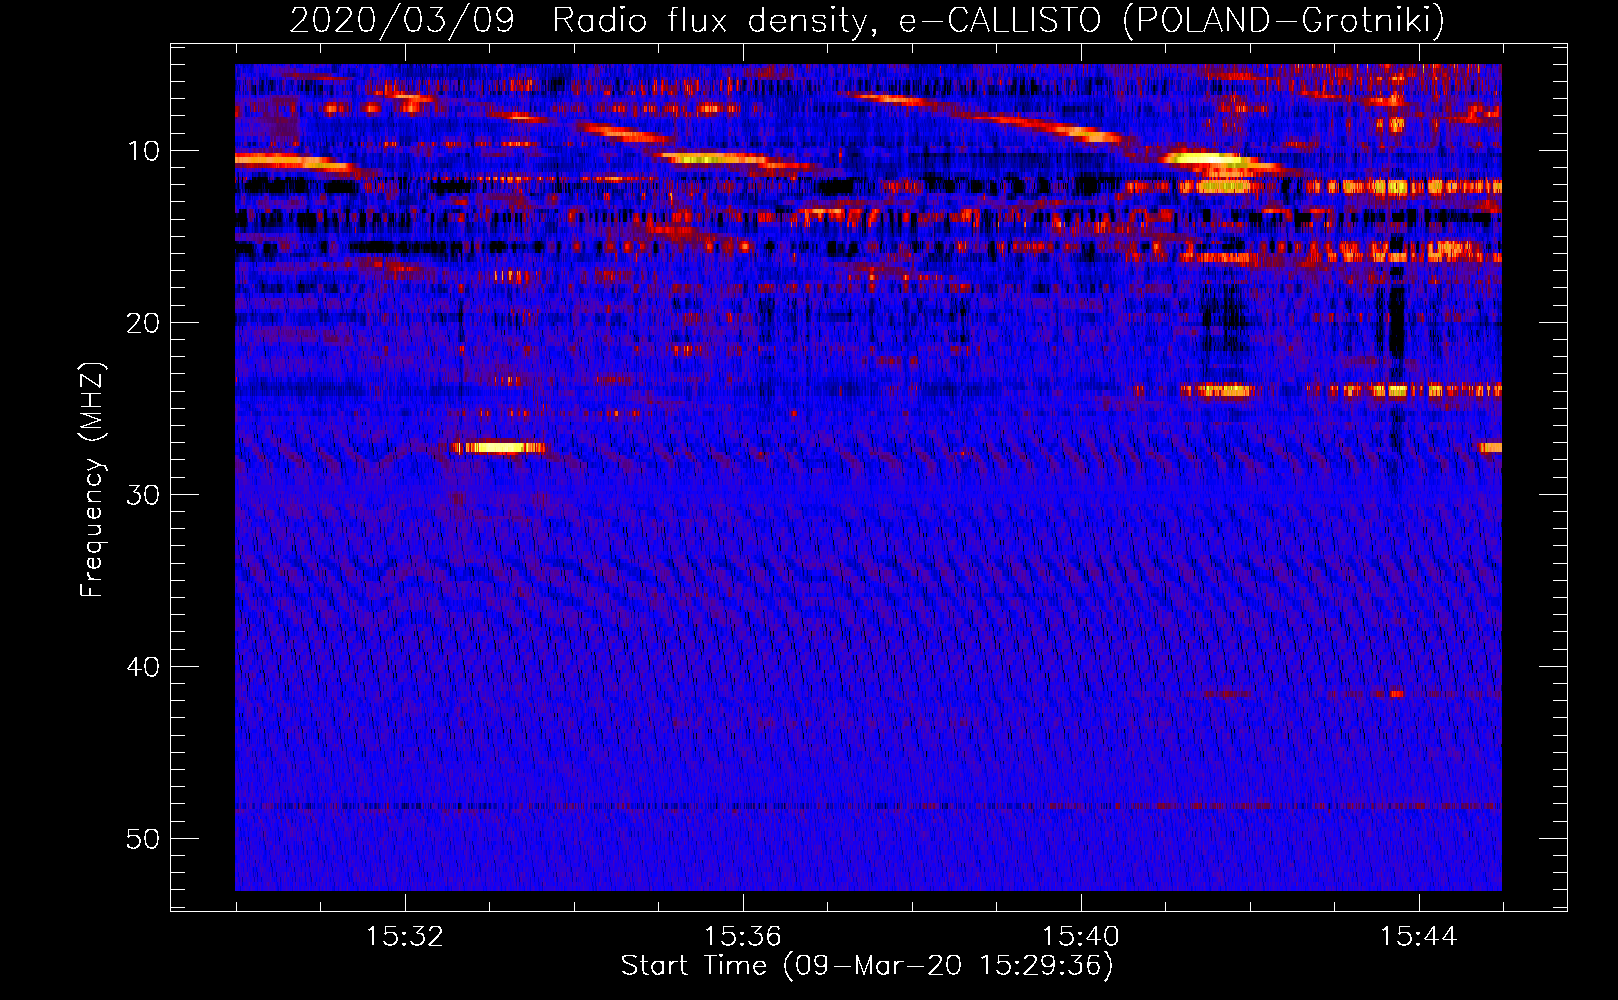Click the 15:40 time tick label
Screen dimensions: 1618x1000
1080,937
